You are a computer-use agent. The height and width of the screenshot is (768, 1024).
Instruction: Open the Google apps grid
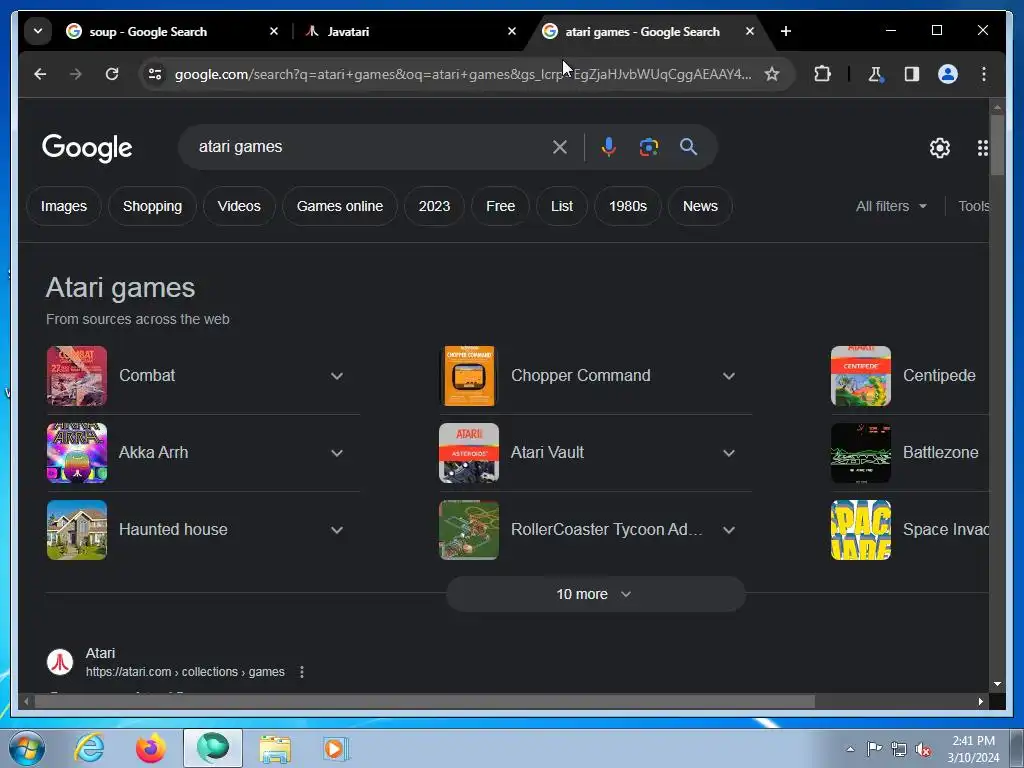pyautogui.click(x=982, y=148)
